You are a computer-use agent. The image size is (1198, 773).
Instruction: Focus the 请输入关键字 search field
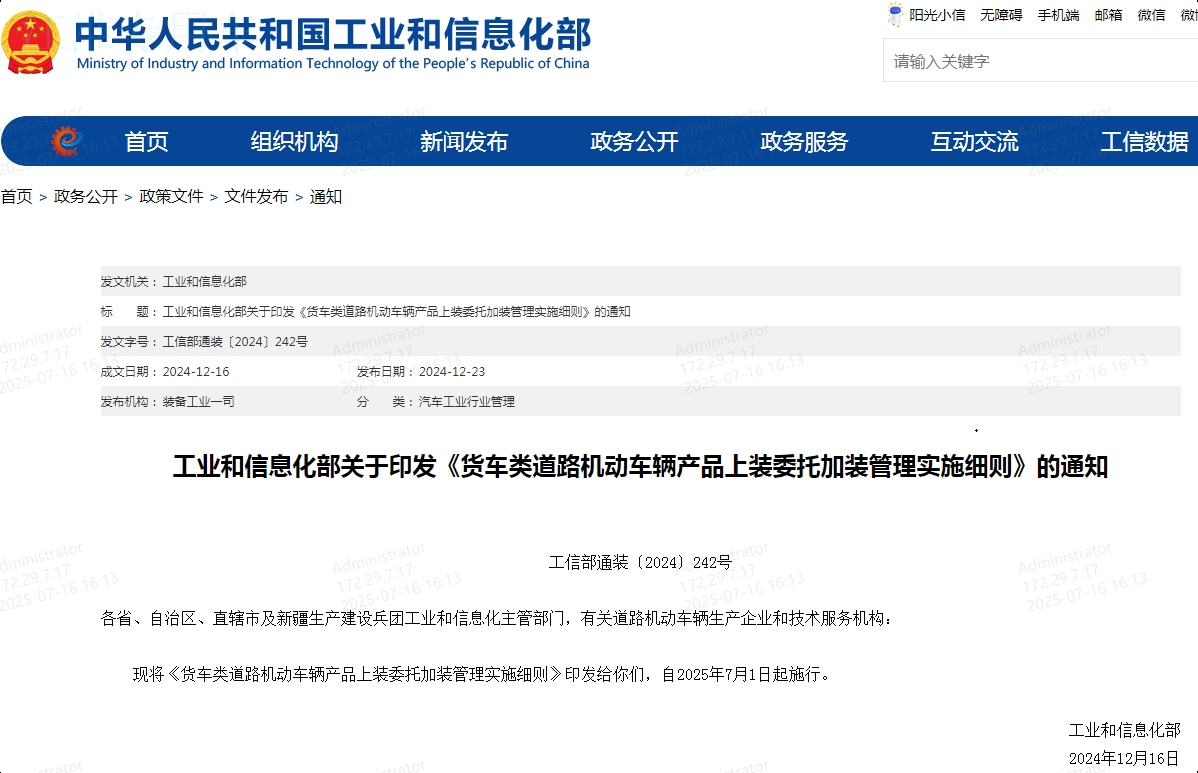1041,61
